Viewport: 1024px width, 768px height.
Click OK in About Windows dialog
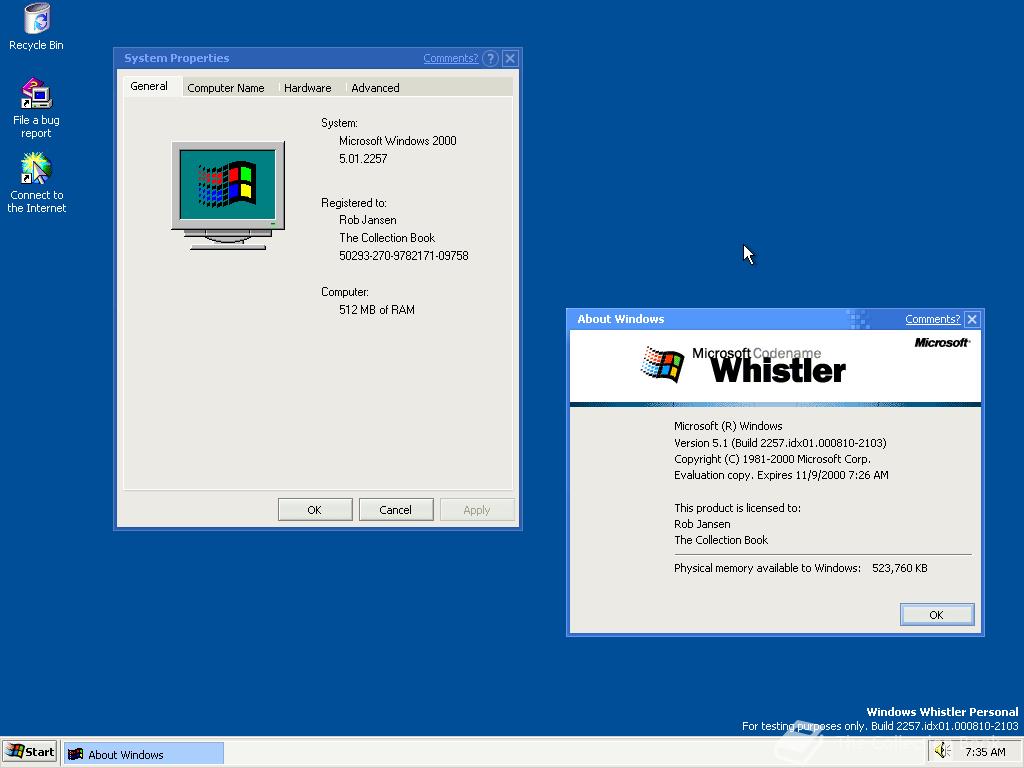click(x=936, y=615)
